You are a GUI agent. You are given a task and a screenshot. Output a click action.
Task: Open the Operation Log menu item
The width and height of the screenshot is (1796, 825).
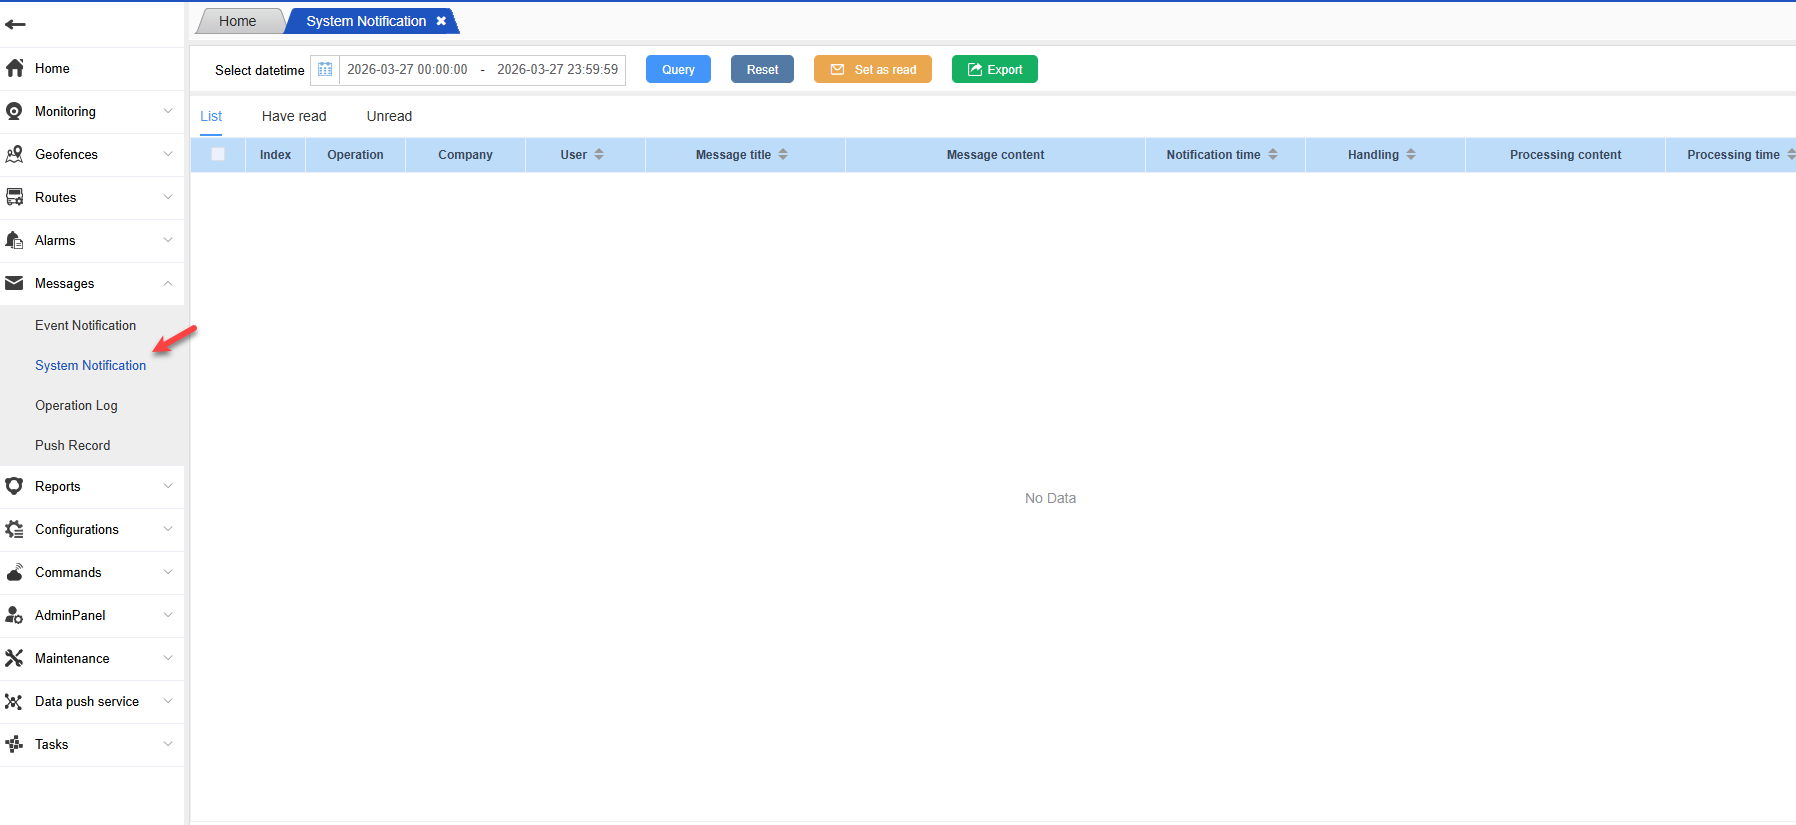tap(76, 405)
